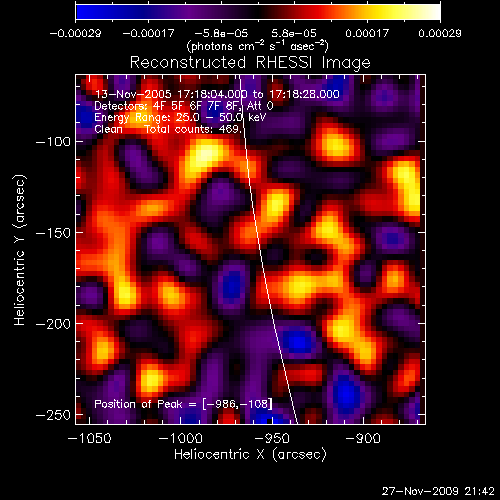Click the colorbar label '-0.00029'

[x=75, y=33]
